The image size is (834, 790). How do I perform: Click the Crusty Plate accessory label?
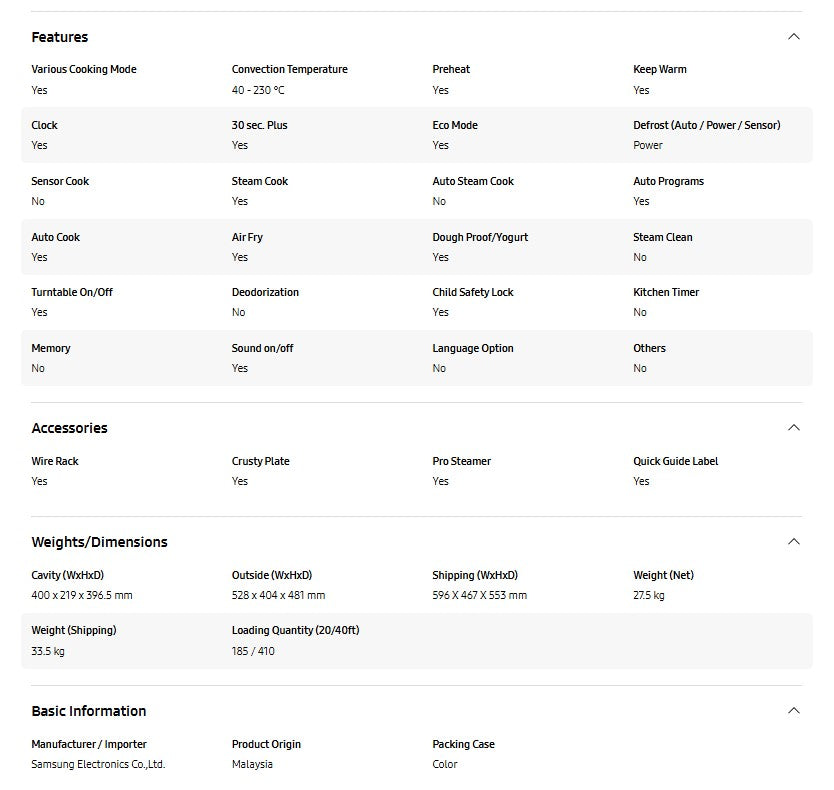point(260,461)
